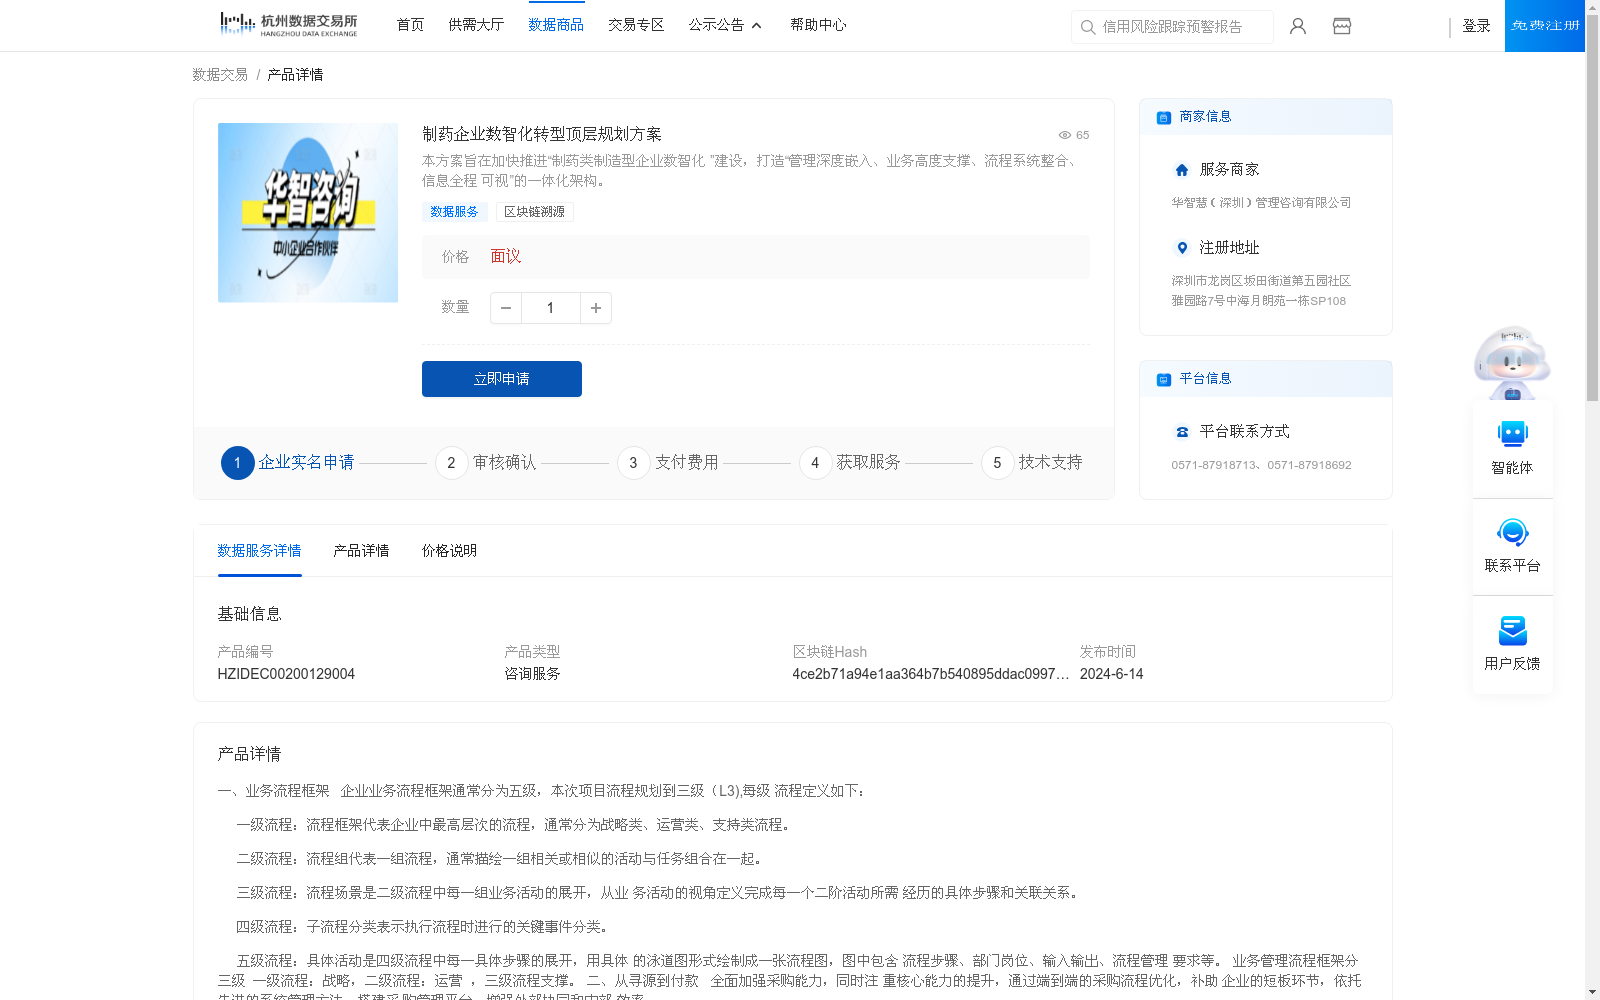Screen dimensions: 1600x1000
Task: Open the 用户反馈 mail icon
Action: point(1513,630)
